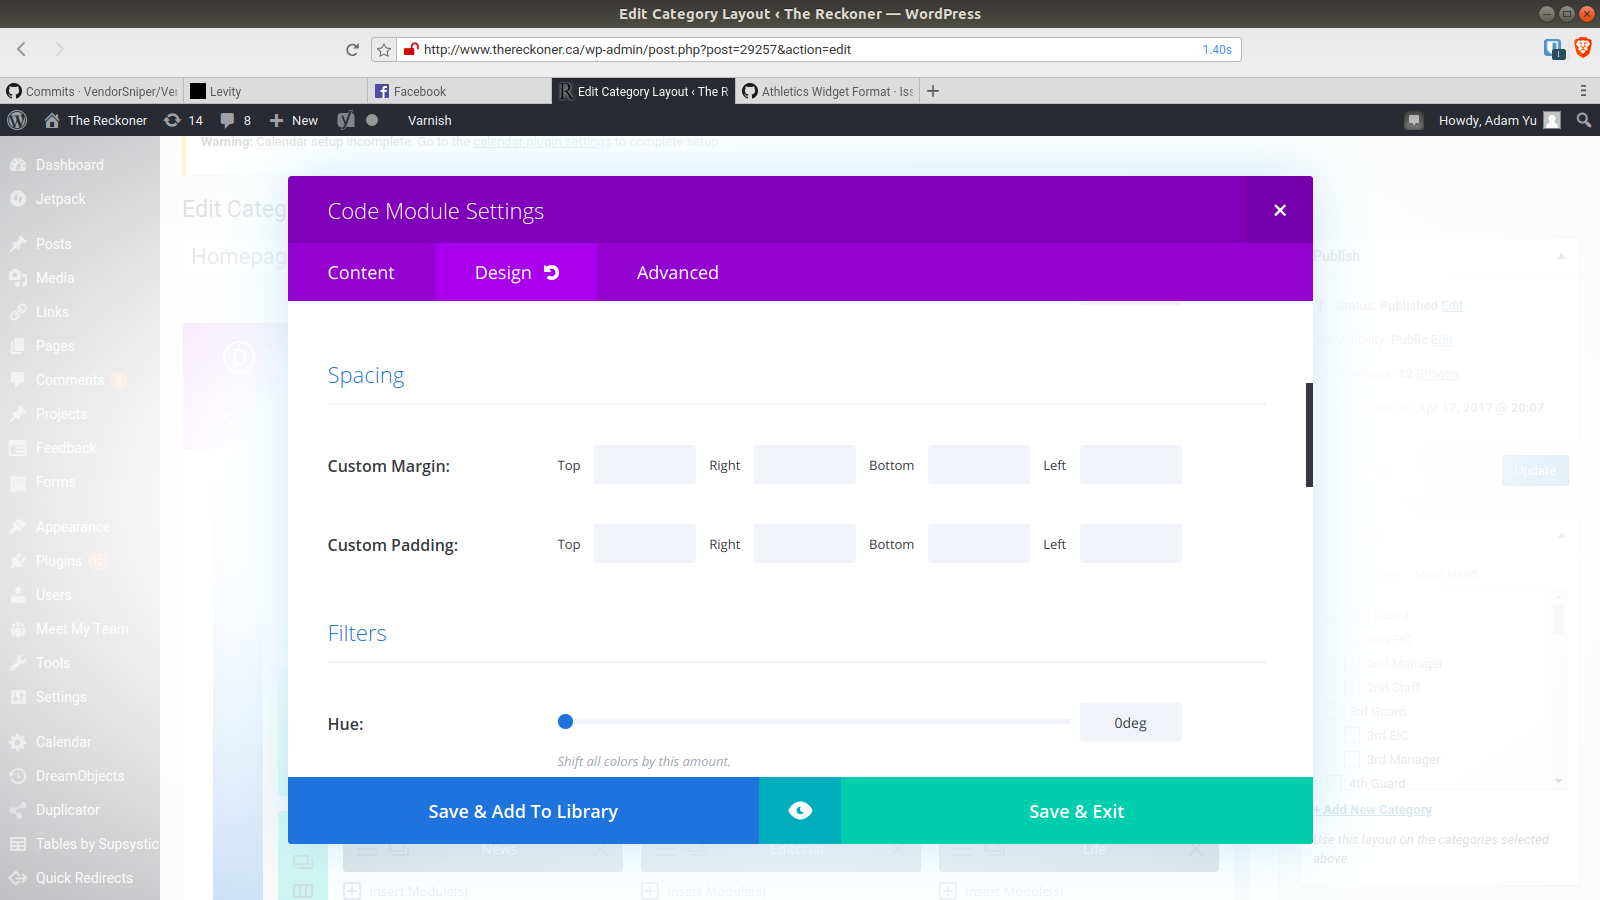
Task: Switch to the Advanced tab in module settings
Action: tap(677, 272)
